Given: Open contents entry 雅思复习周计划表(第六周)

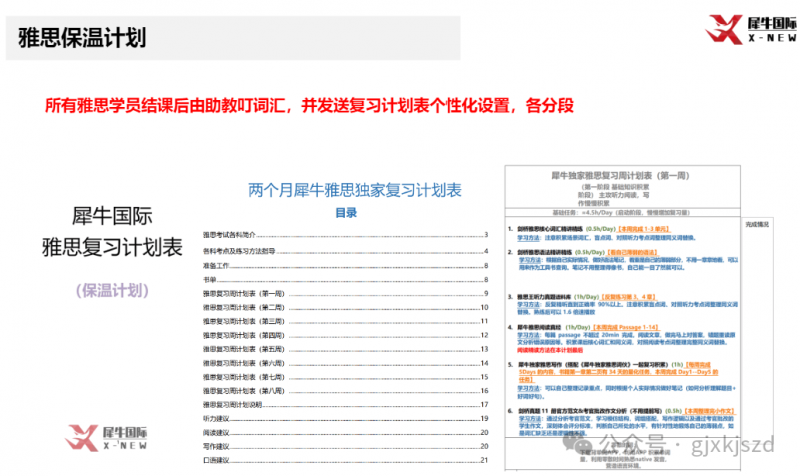Looking at the screenshot, I should coord(345,363).
